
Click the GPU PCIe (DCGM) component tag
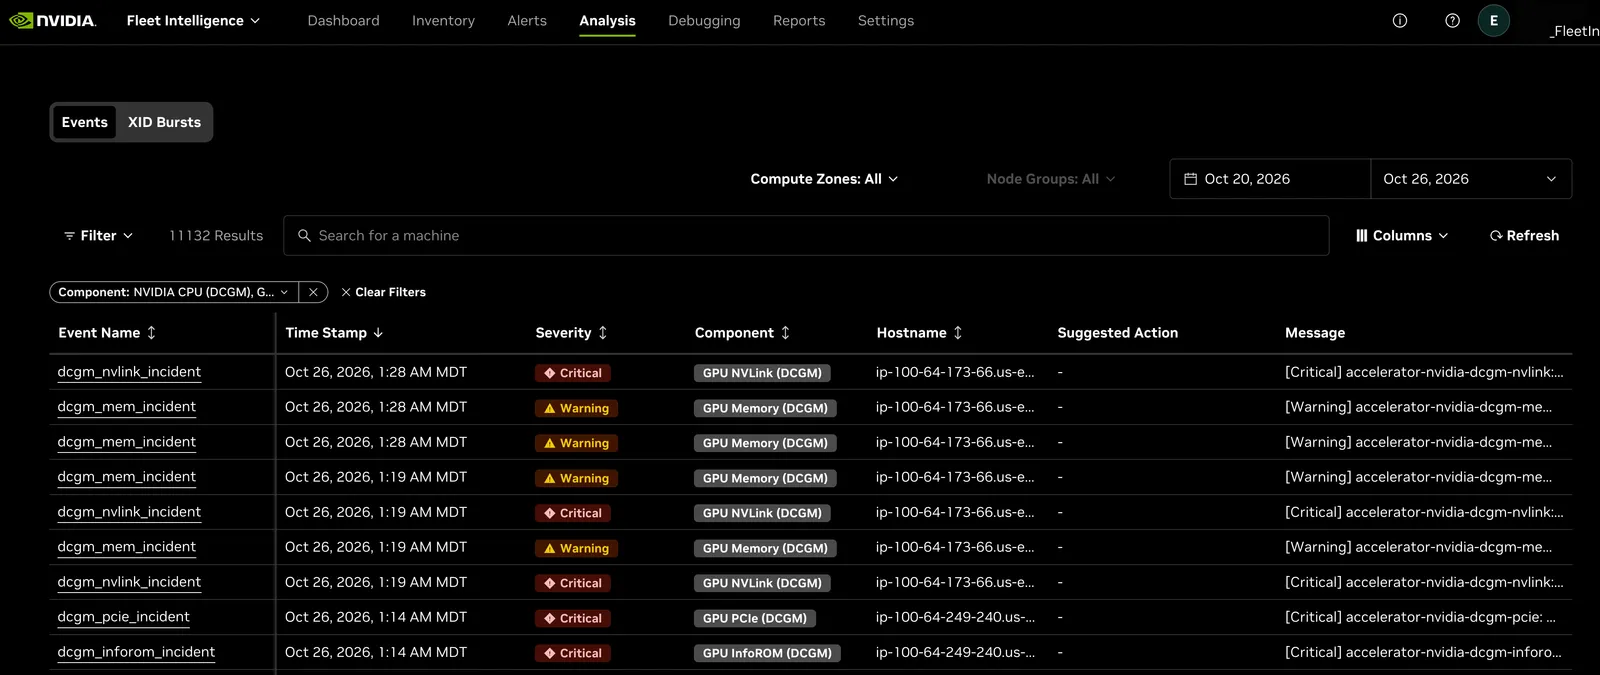[755, 618]
